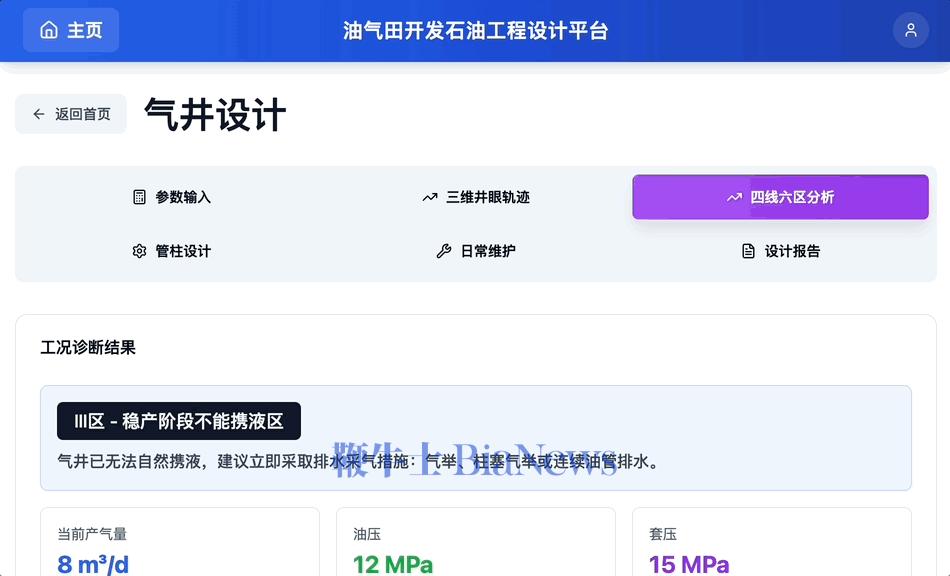Click the back arrow icon on 返回首页
Image resolution: width=950 pixels, height=576 pixels.
(x=36, y=113)
